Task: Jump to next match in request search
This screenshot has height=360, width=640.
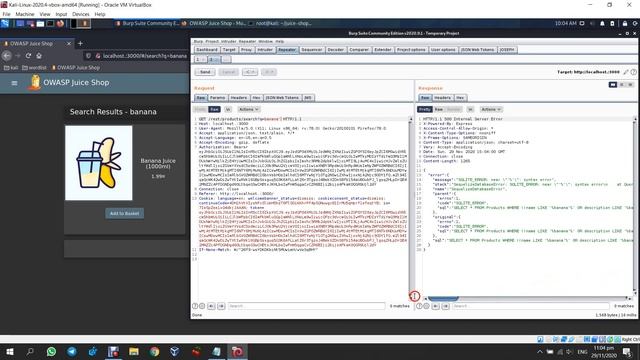Action: point(221,306)
